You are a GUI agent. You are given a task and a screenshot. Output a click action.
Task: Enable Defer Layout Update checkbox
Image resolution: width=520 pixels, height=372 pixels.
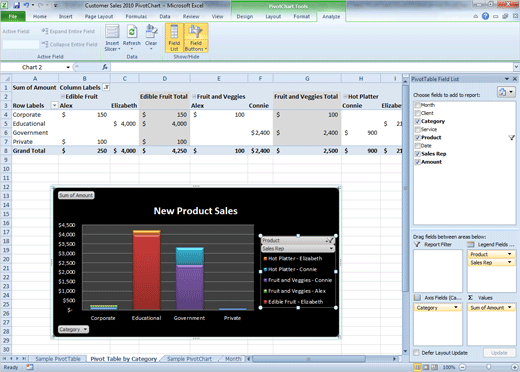(416, 353)
